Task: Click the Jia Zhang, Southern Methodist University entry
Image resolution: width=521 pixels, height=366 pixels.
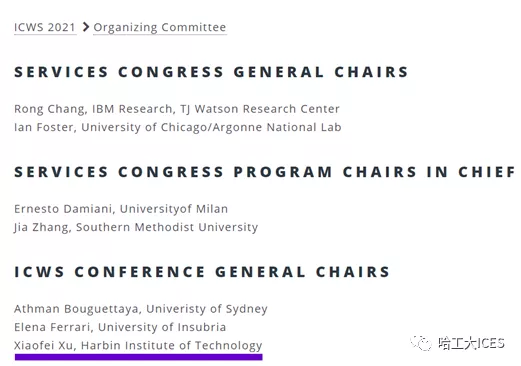Action: [x=136, y=227]
